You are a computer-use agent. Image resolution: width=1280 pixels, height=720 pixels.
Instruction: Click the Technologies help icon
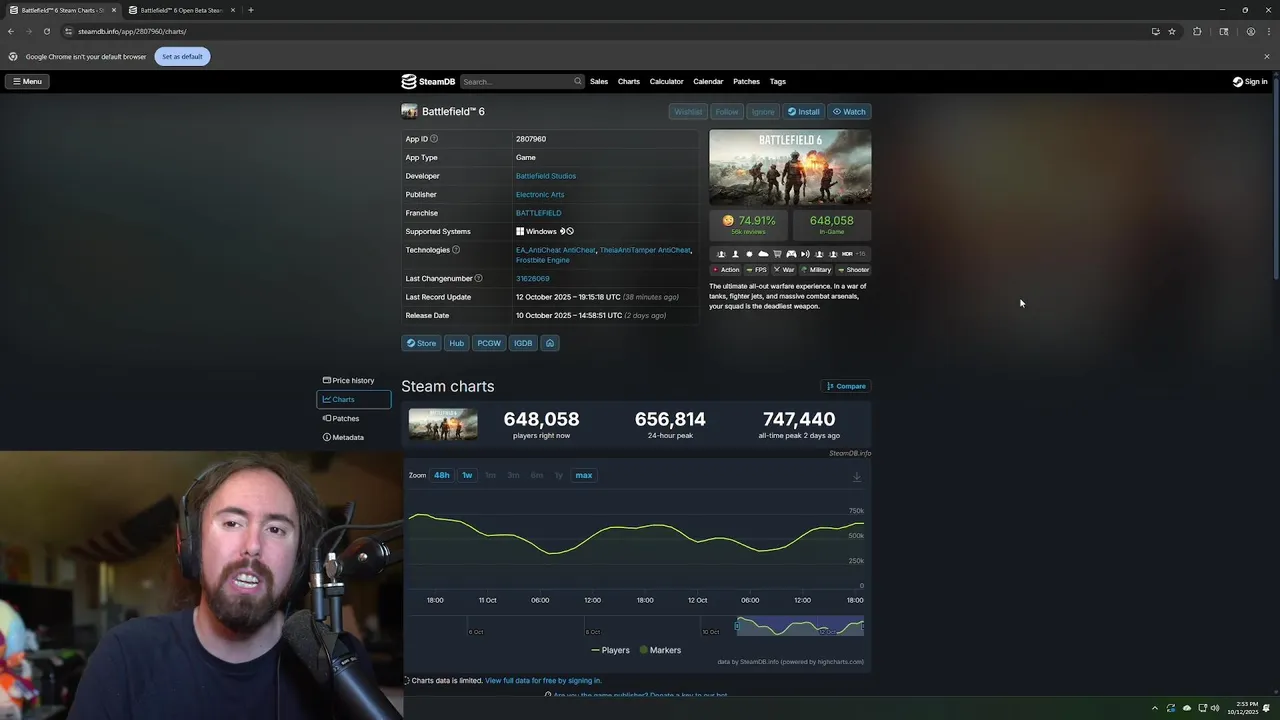[x=456, y=250]
